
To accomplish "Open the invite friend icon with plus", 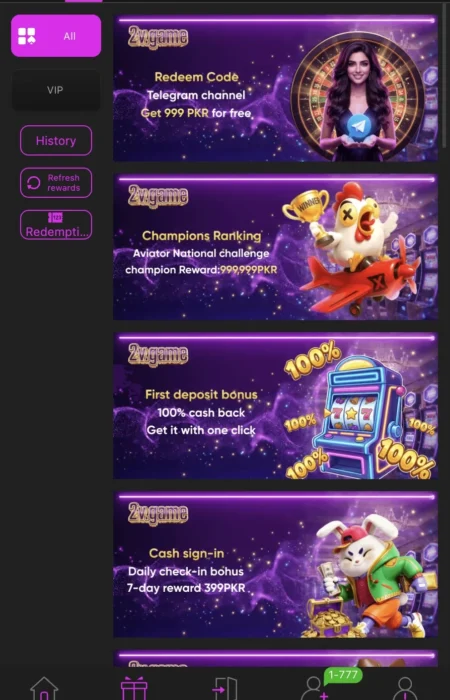I will (314, 689).
